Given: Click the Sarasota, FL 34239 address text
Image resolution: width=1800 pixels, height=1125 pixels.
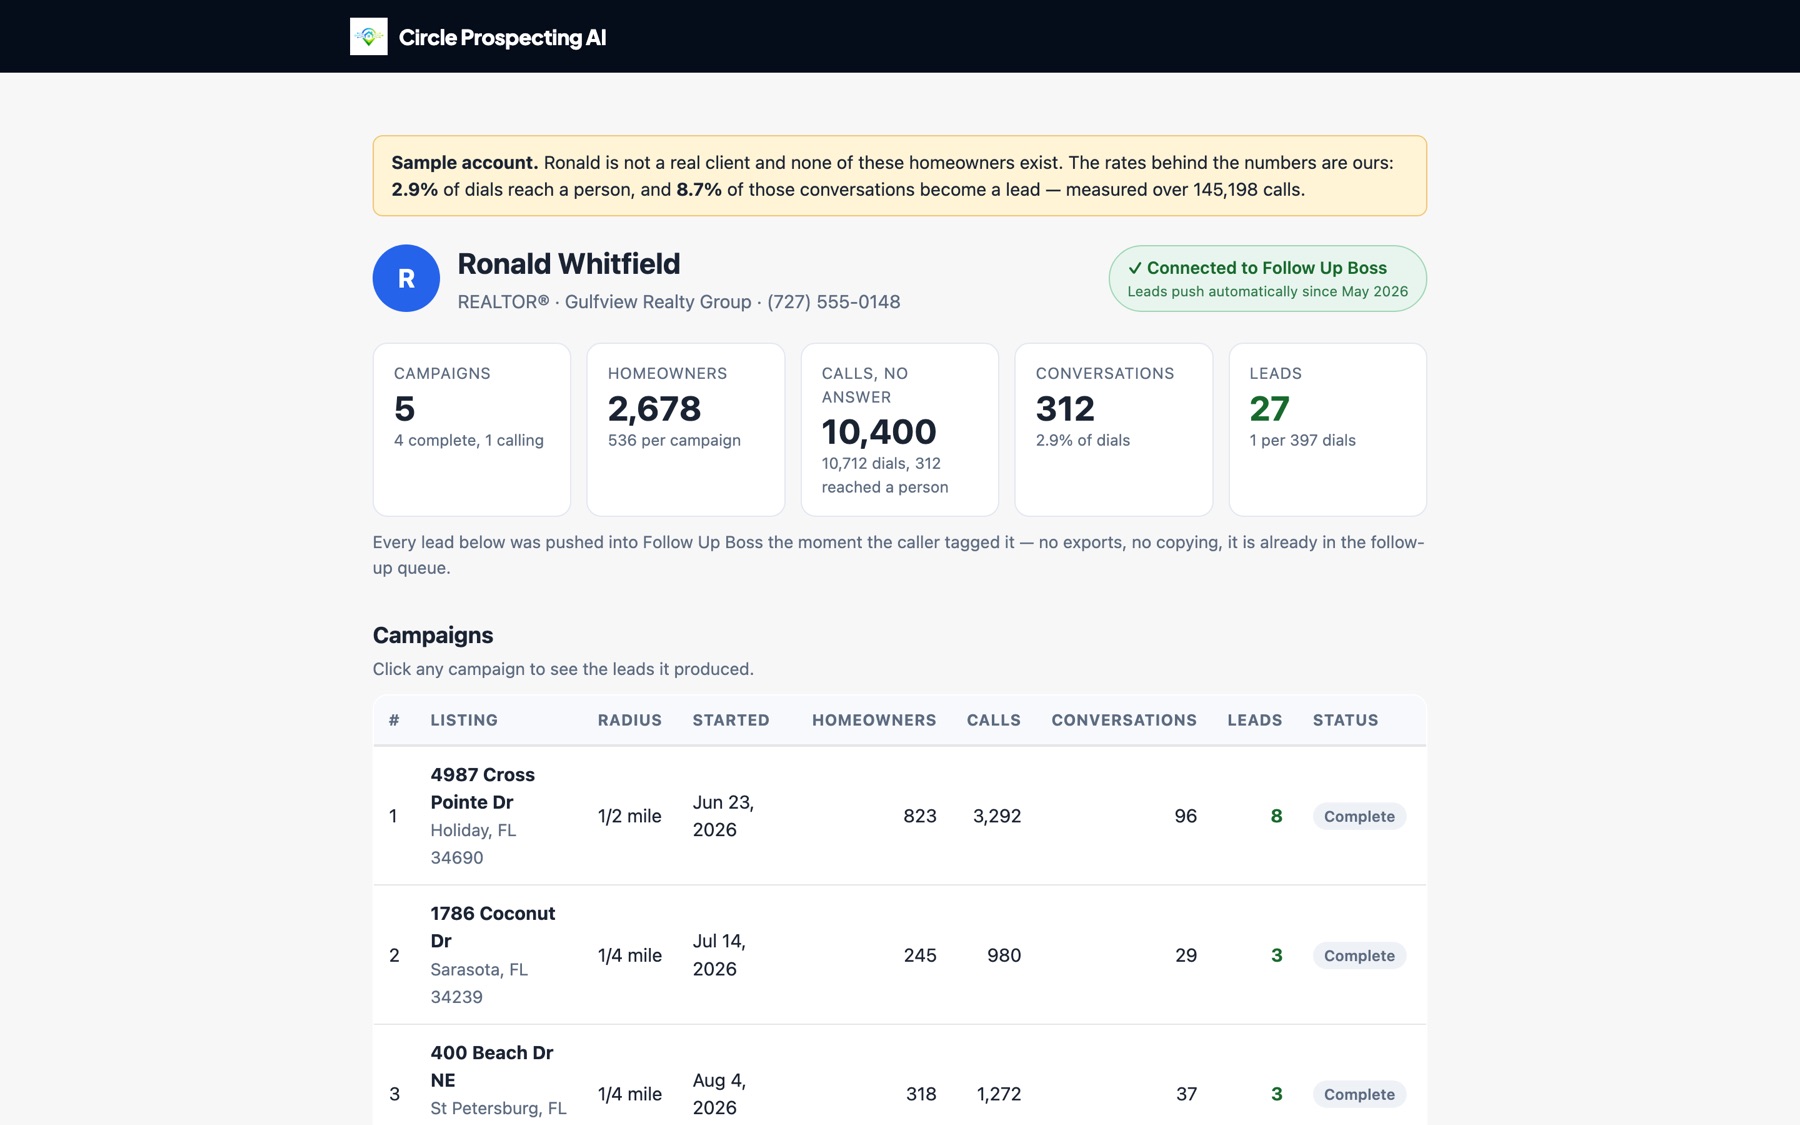Looking at the screenshot, I should click(x=479, y=983).
